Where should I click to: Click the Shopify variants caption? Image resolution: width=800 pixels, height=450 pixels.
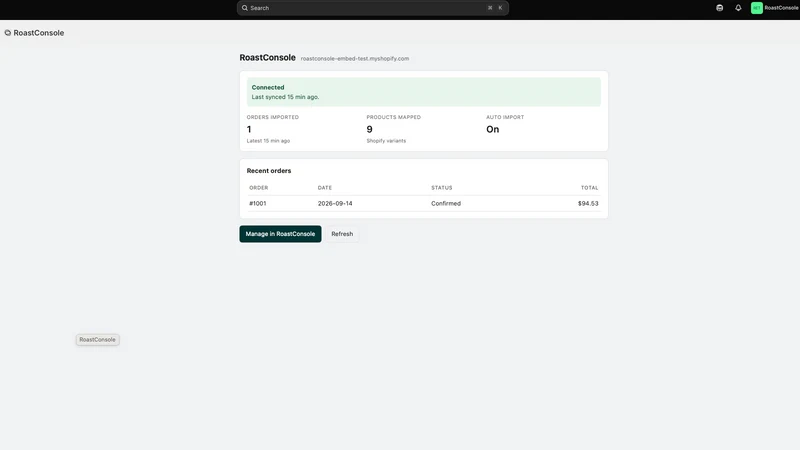coord(386,141)
